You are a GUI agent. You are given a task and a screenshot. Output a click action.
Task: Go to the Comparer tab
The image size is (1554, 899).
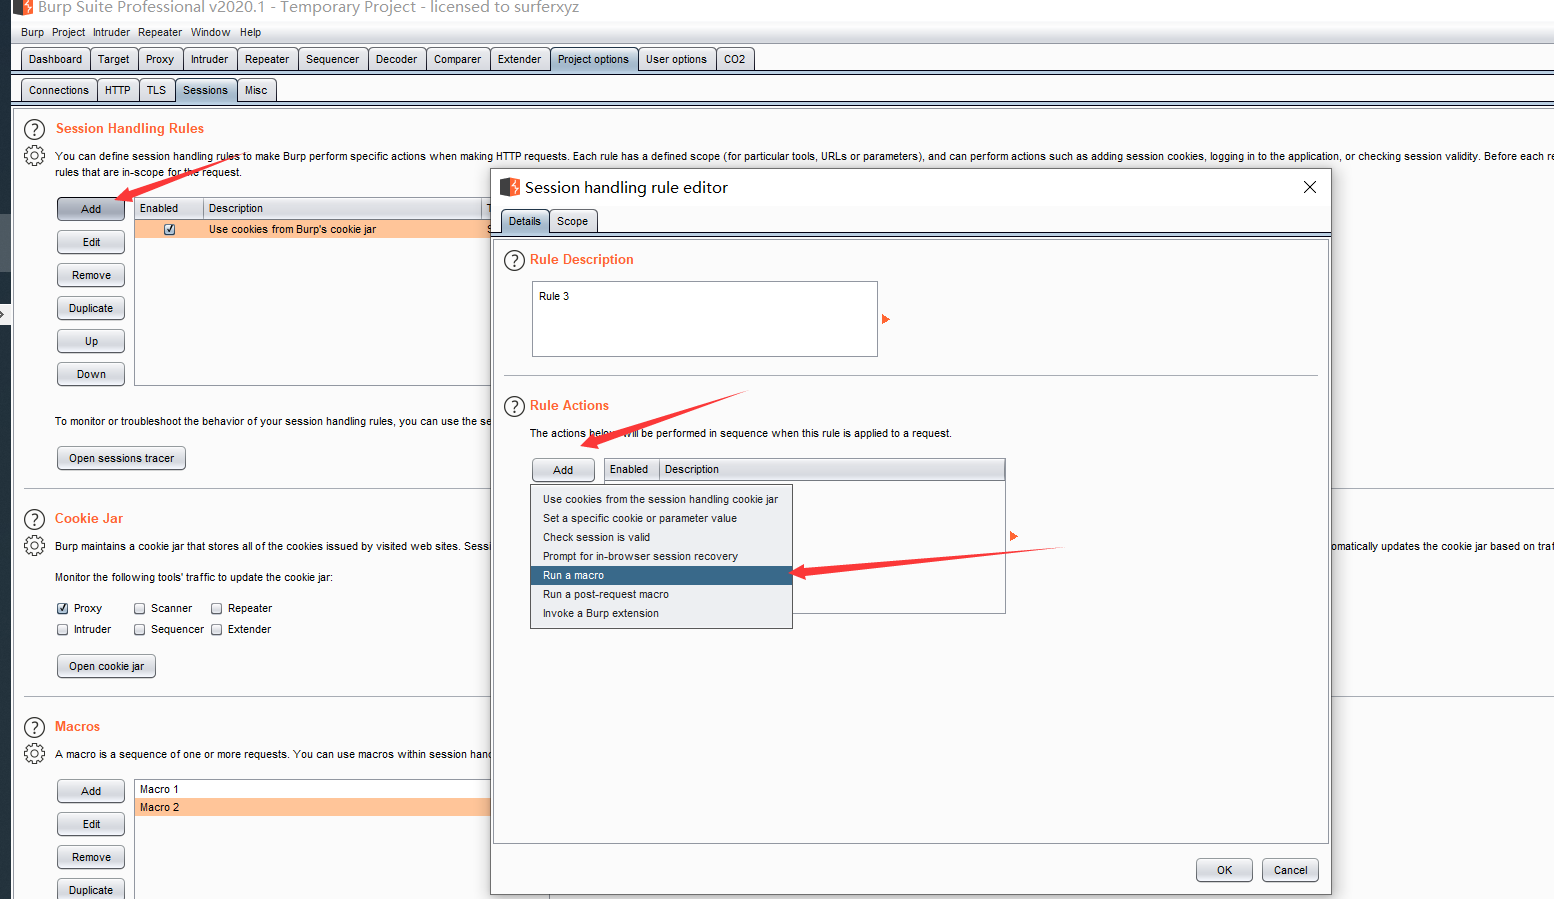457,59
